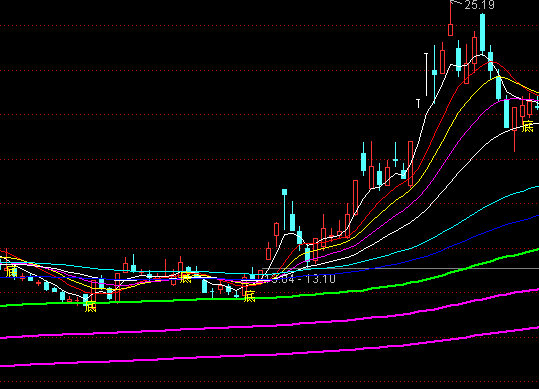
Task: Click the gray horizontal price level line
Action: [400, 268]
